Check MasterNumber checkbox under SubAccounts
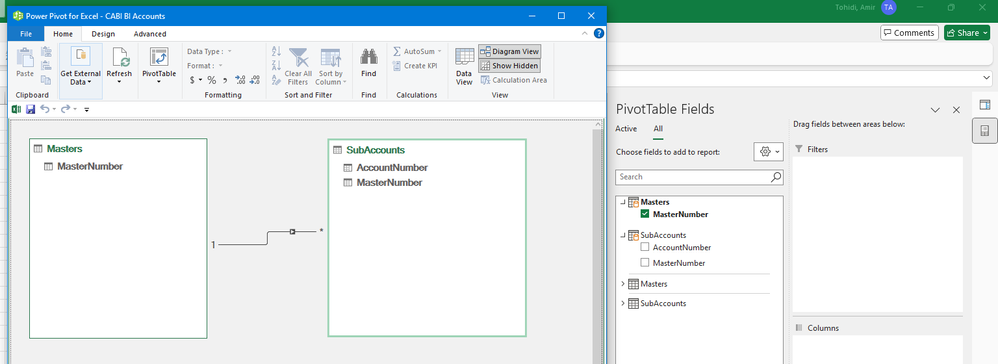The height and width of the screenshot is (364, 998). [645, 263]
